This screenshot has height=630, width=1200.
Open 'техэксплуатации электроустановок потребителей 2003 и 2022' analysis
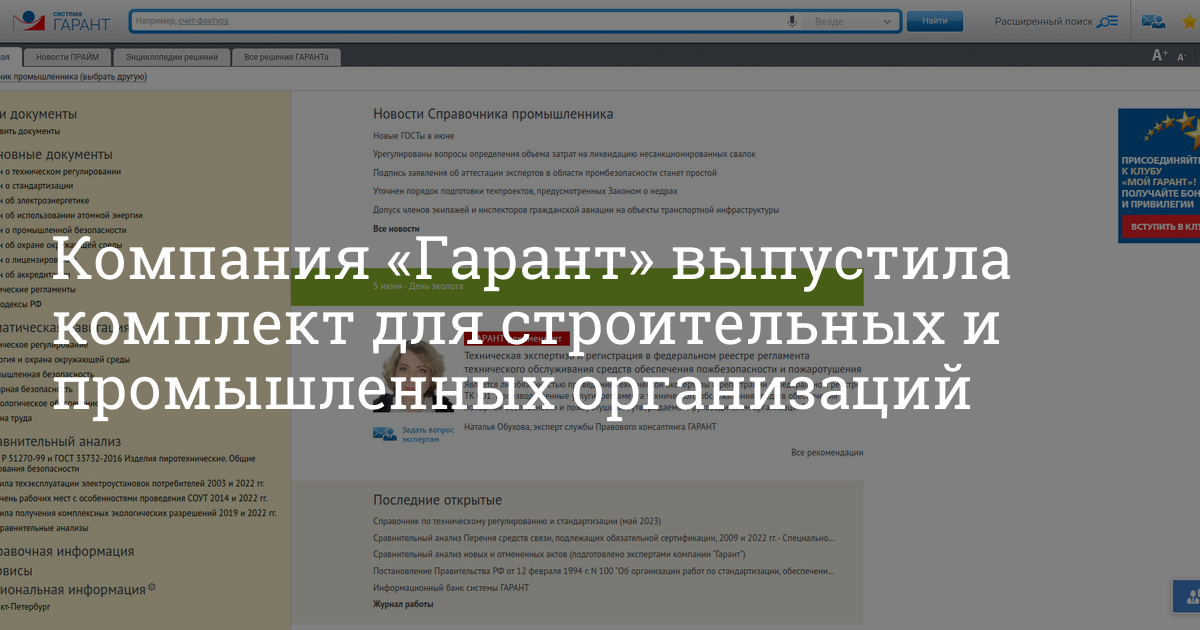[134, 483]
